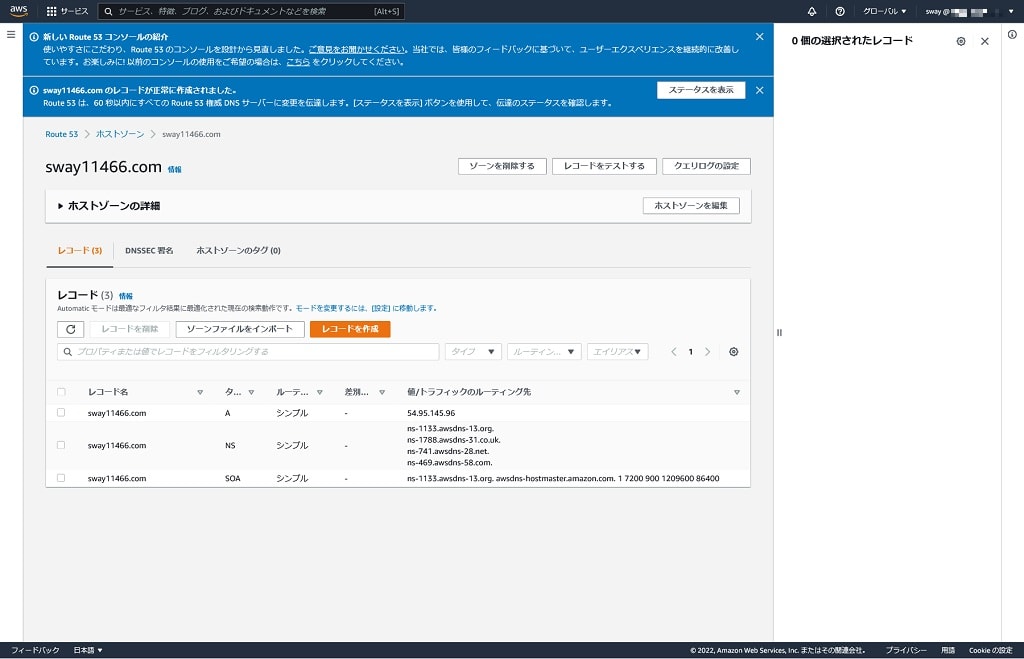Click the Edit hosted zone button
The height and width of the screenshot is (659, 1024).
click(x=691, y=206)
